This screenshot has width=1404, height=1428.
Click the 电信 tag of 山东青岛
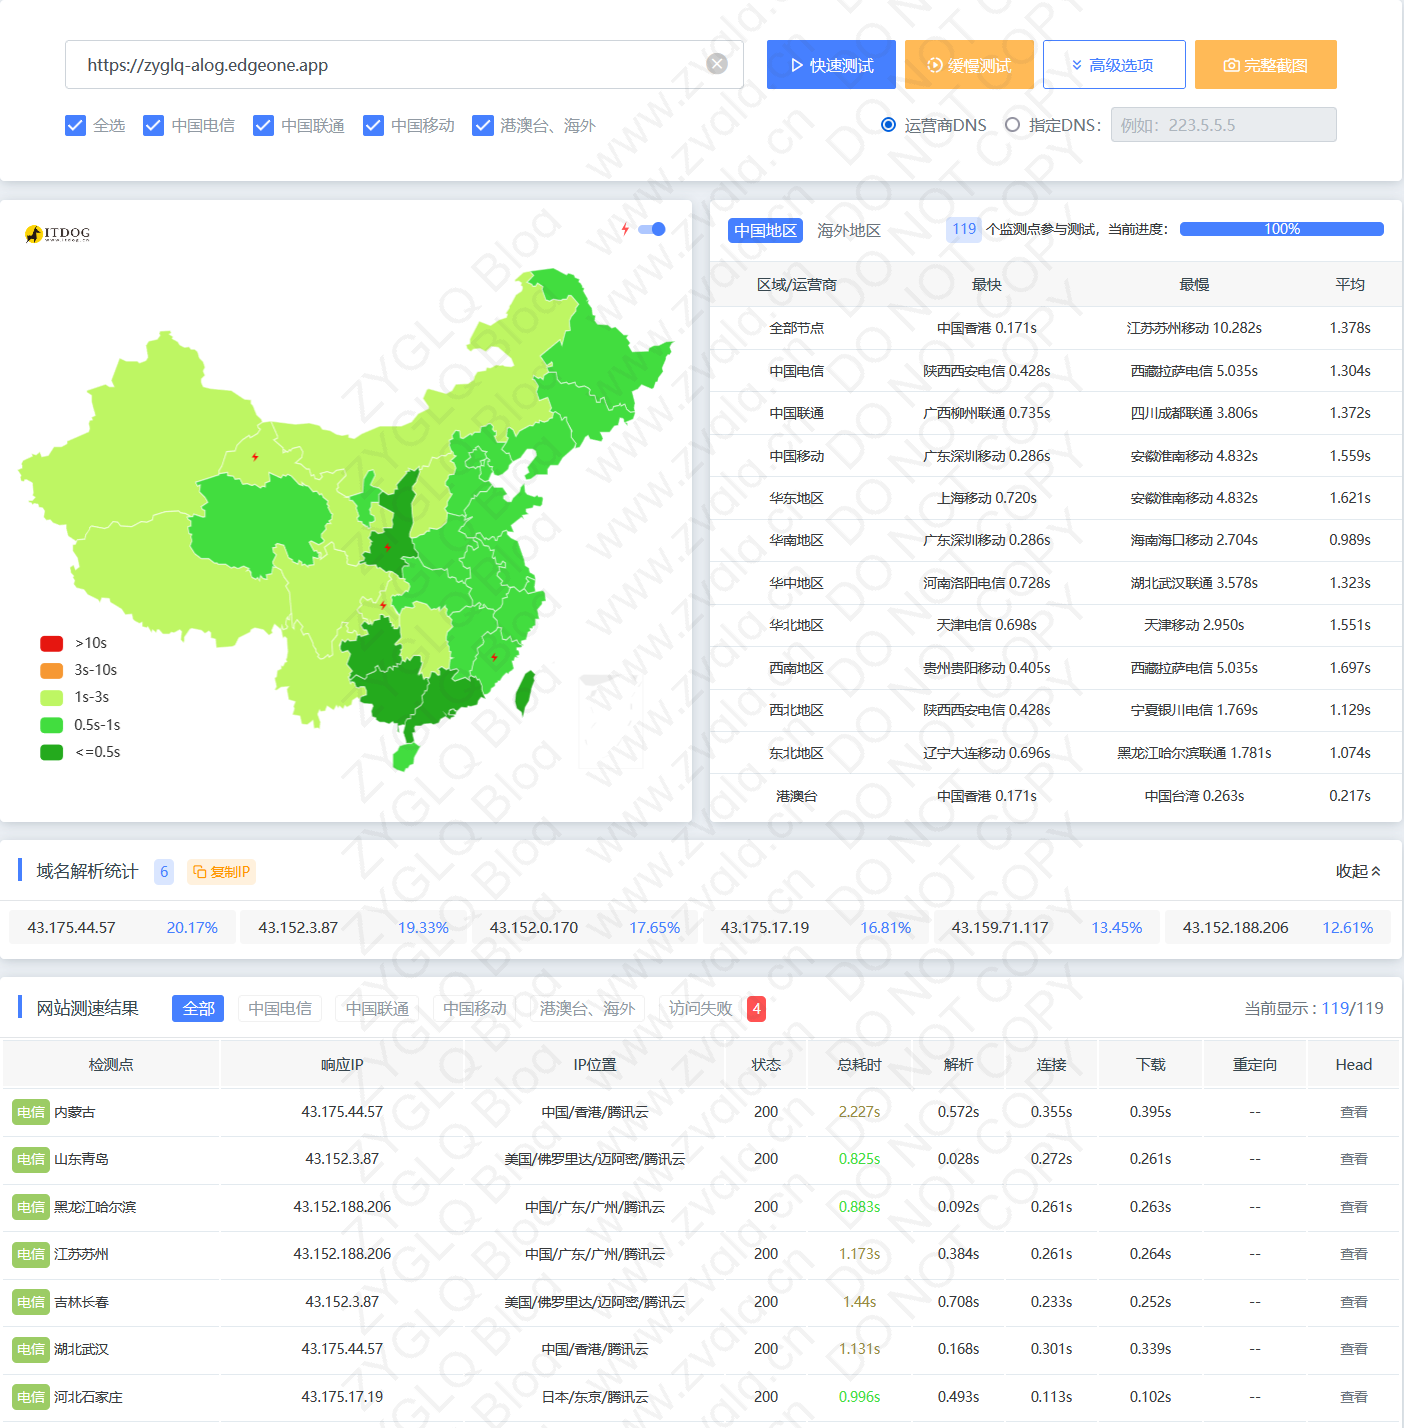(31, 1159)
